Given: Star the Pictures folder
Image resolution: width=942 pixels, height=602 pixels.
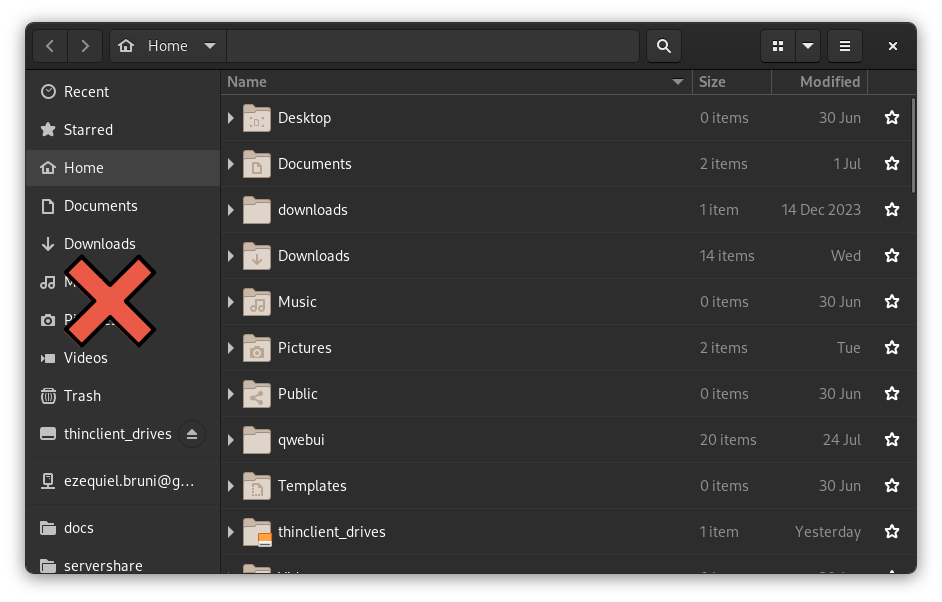Looking at the screenshot, I should (891, 347).
